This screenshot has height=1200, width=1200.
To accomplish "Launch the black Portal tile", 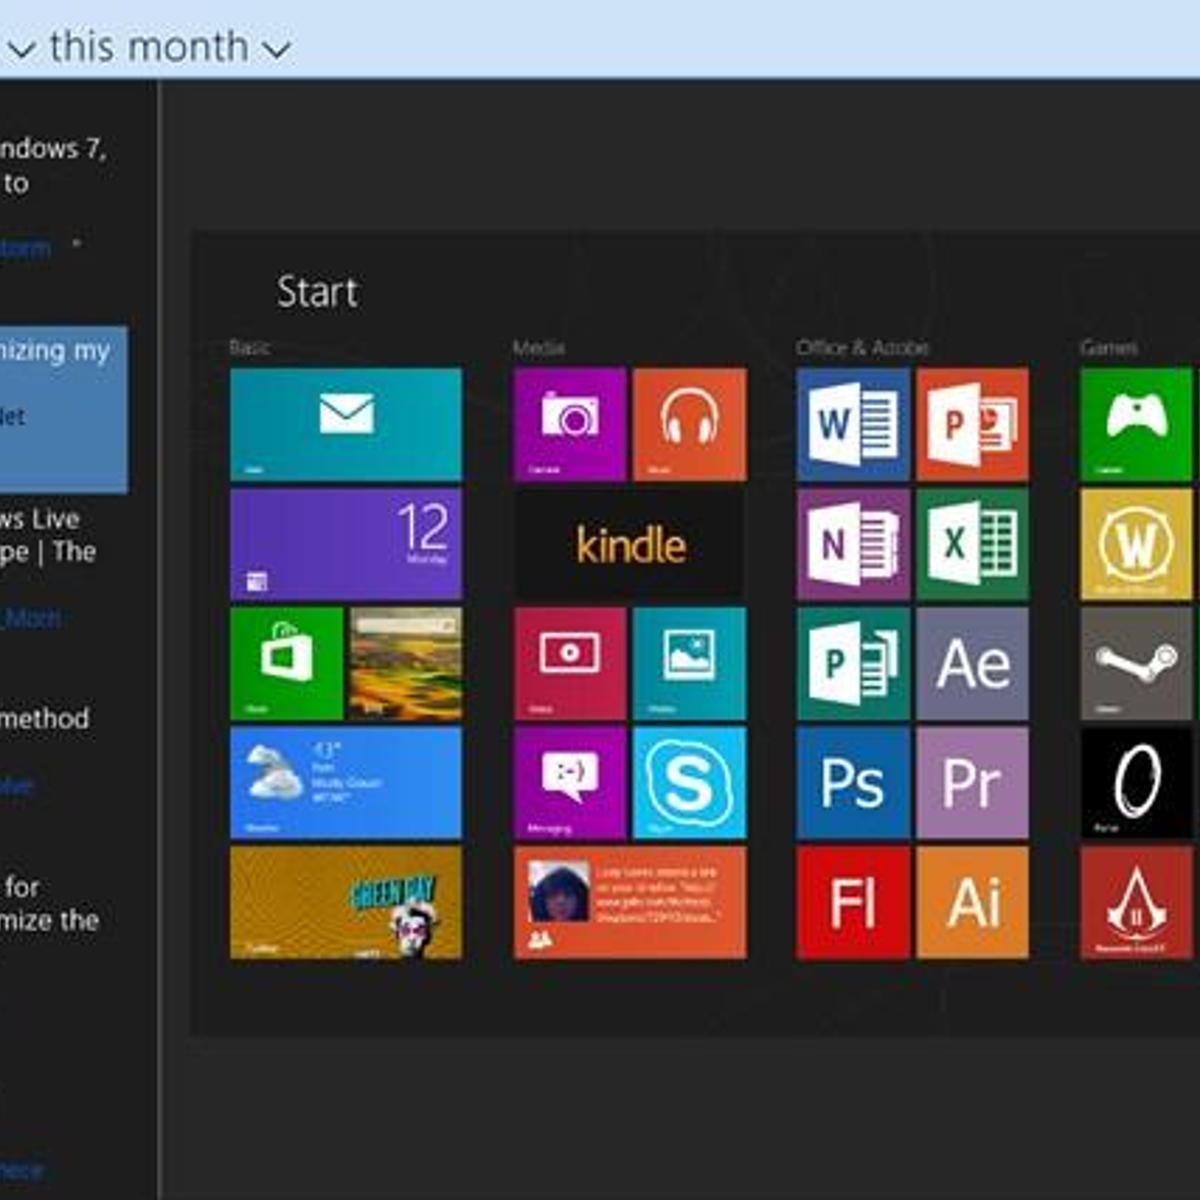I will pyautogui.click(x=1137, y=783).
